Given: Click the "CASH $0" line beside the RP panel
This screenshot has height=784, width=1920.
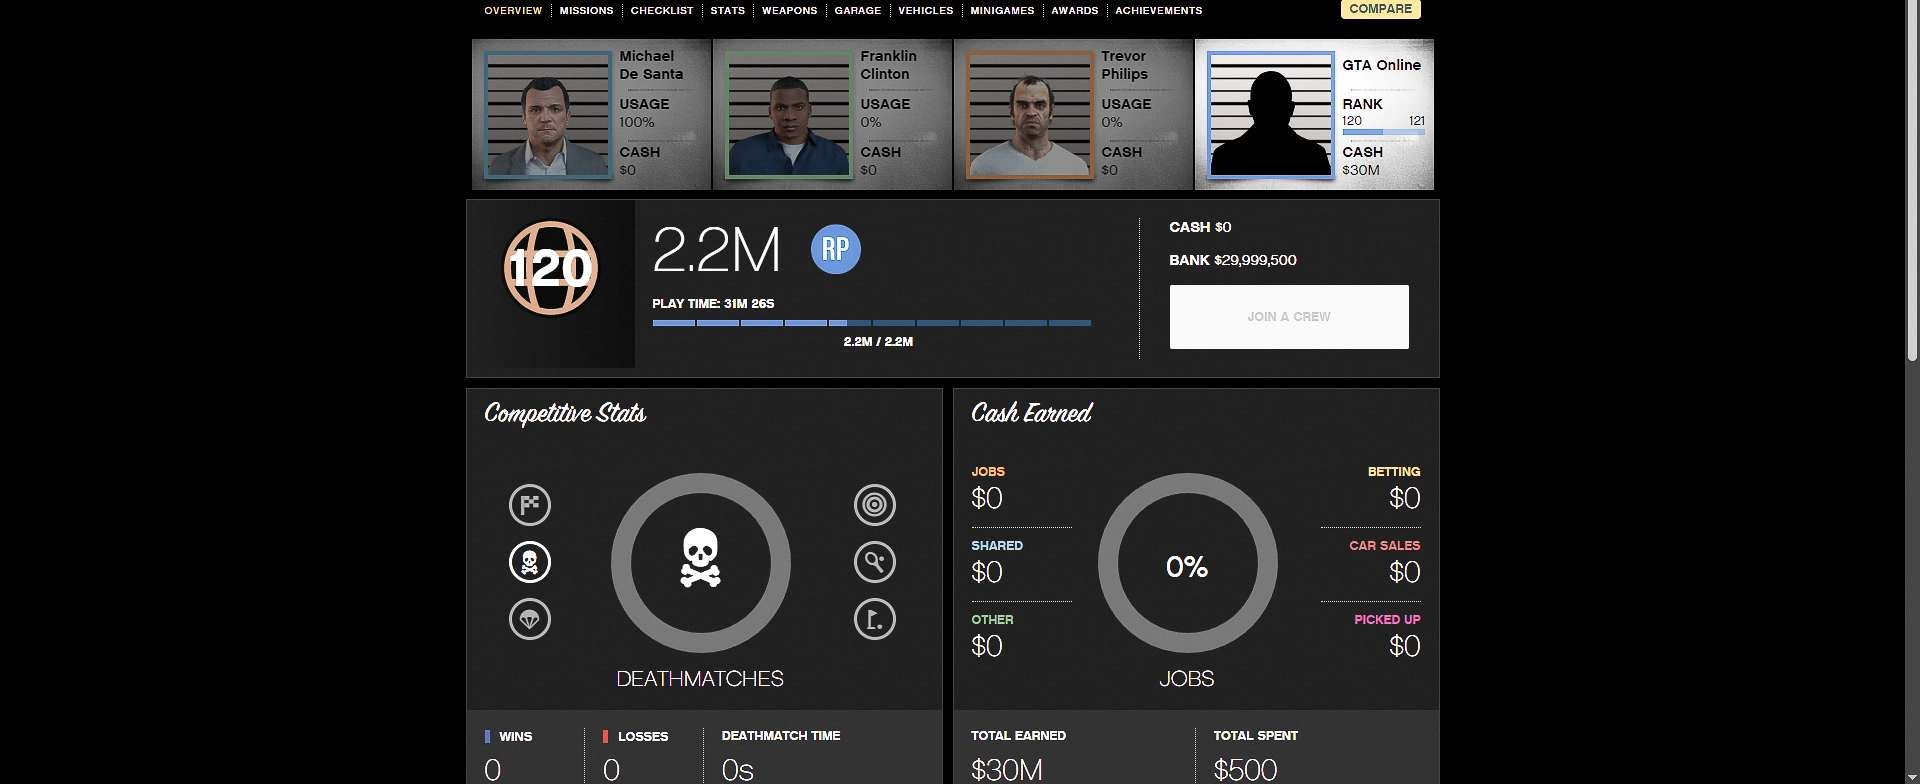Looking at the screenshot, I should click(x=1200, y=227).
